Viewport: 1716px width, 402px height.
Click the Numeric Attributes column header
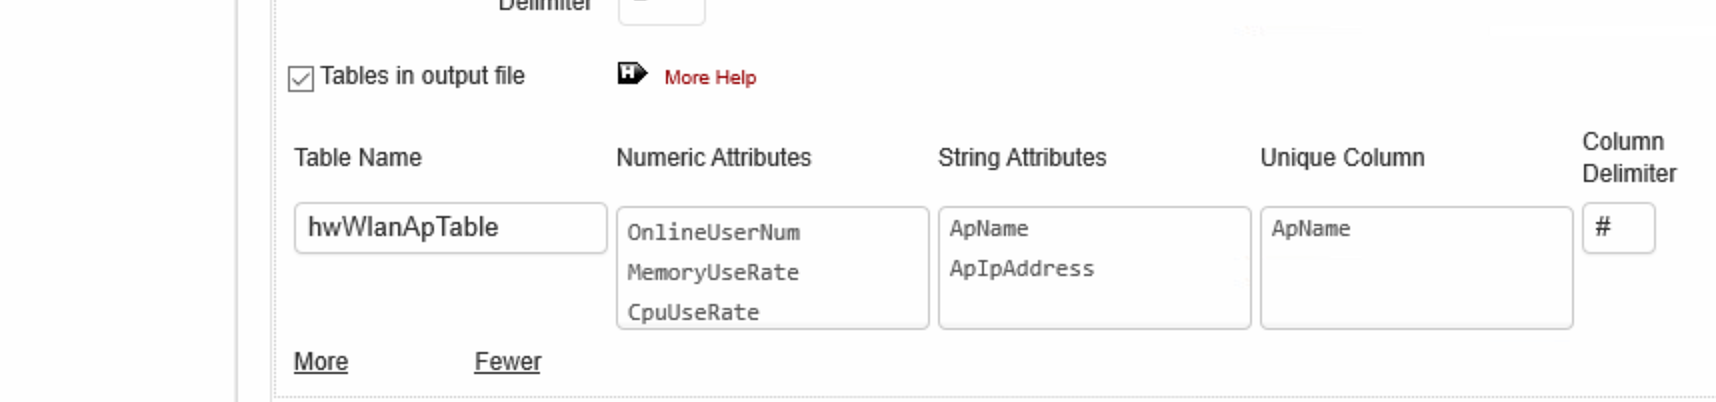click(713, 158)
